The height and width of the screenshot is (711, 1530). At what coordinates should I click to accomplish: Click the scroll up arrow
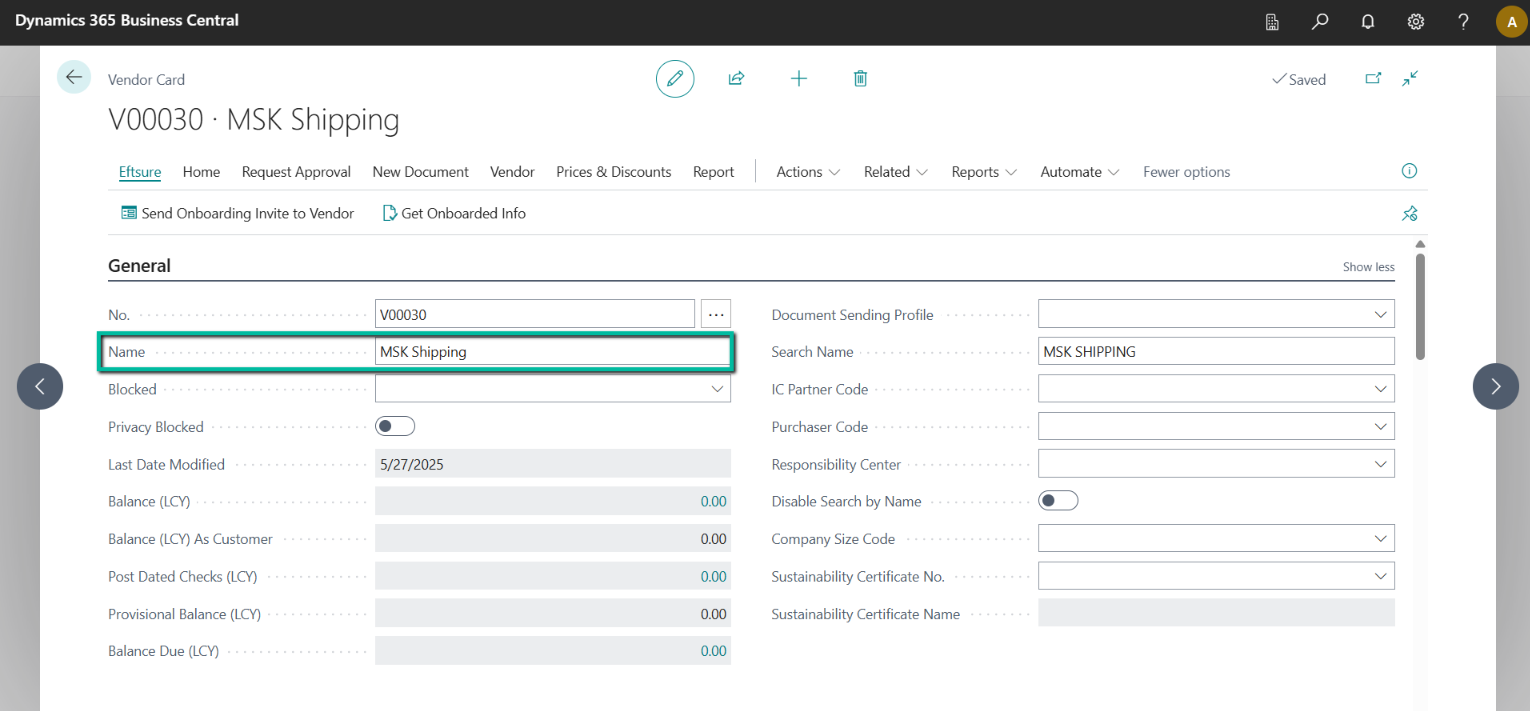coord(1420,244)
